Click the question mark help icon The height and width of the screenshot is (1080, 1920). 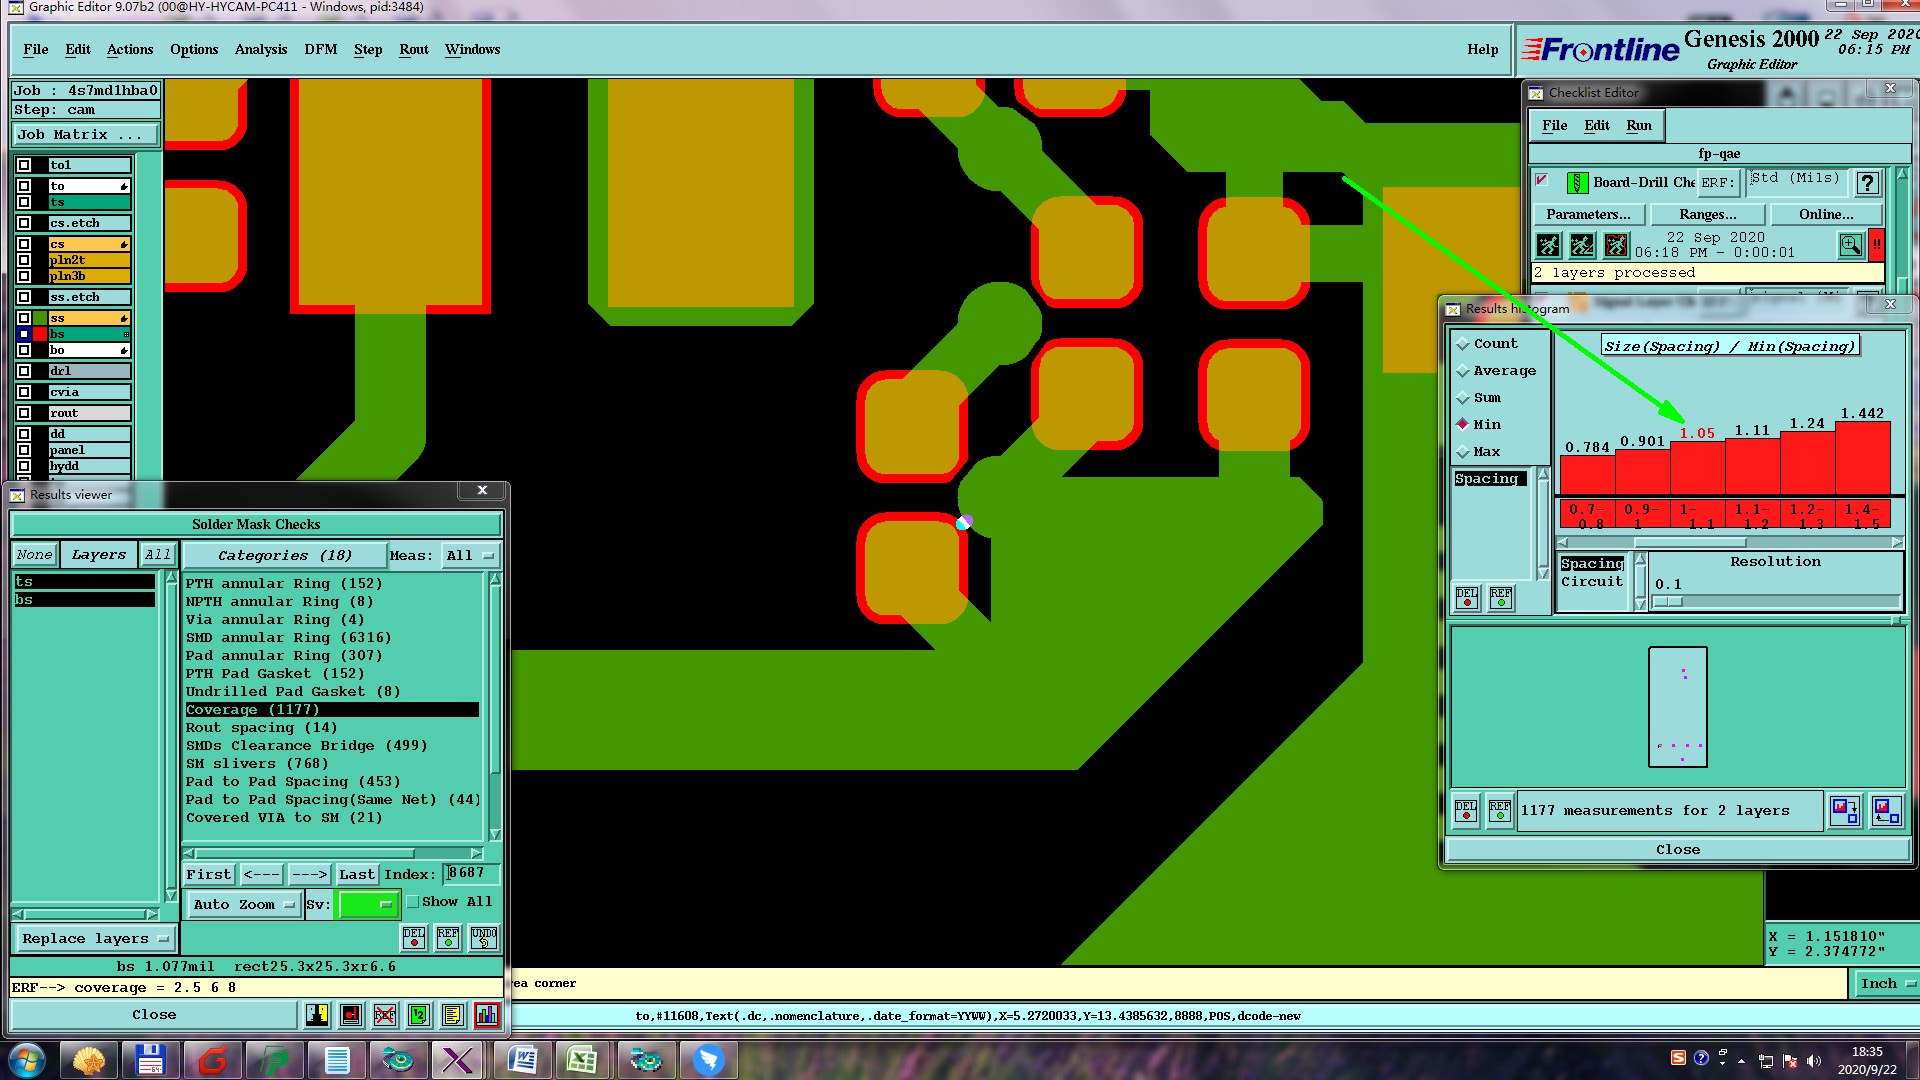(x=1867, y=183)
